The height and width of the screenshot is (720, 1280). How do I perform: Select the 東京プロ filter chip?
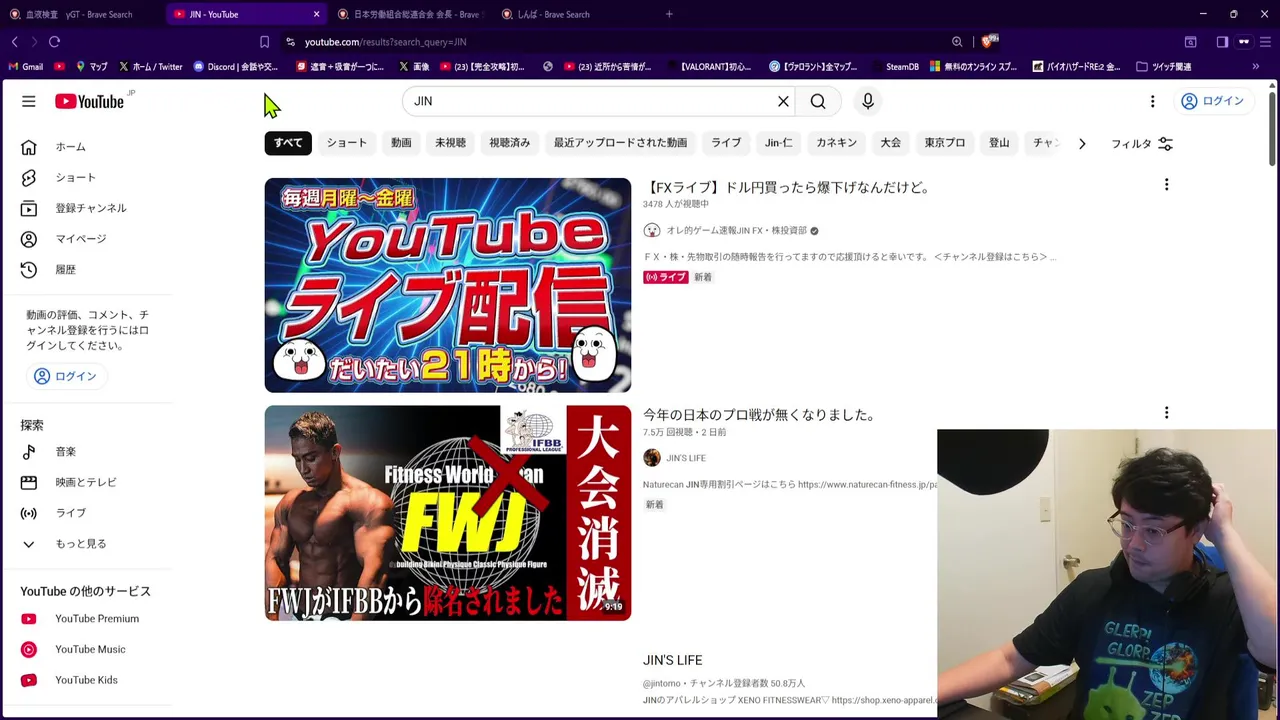coord(945,143)
